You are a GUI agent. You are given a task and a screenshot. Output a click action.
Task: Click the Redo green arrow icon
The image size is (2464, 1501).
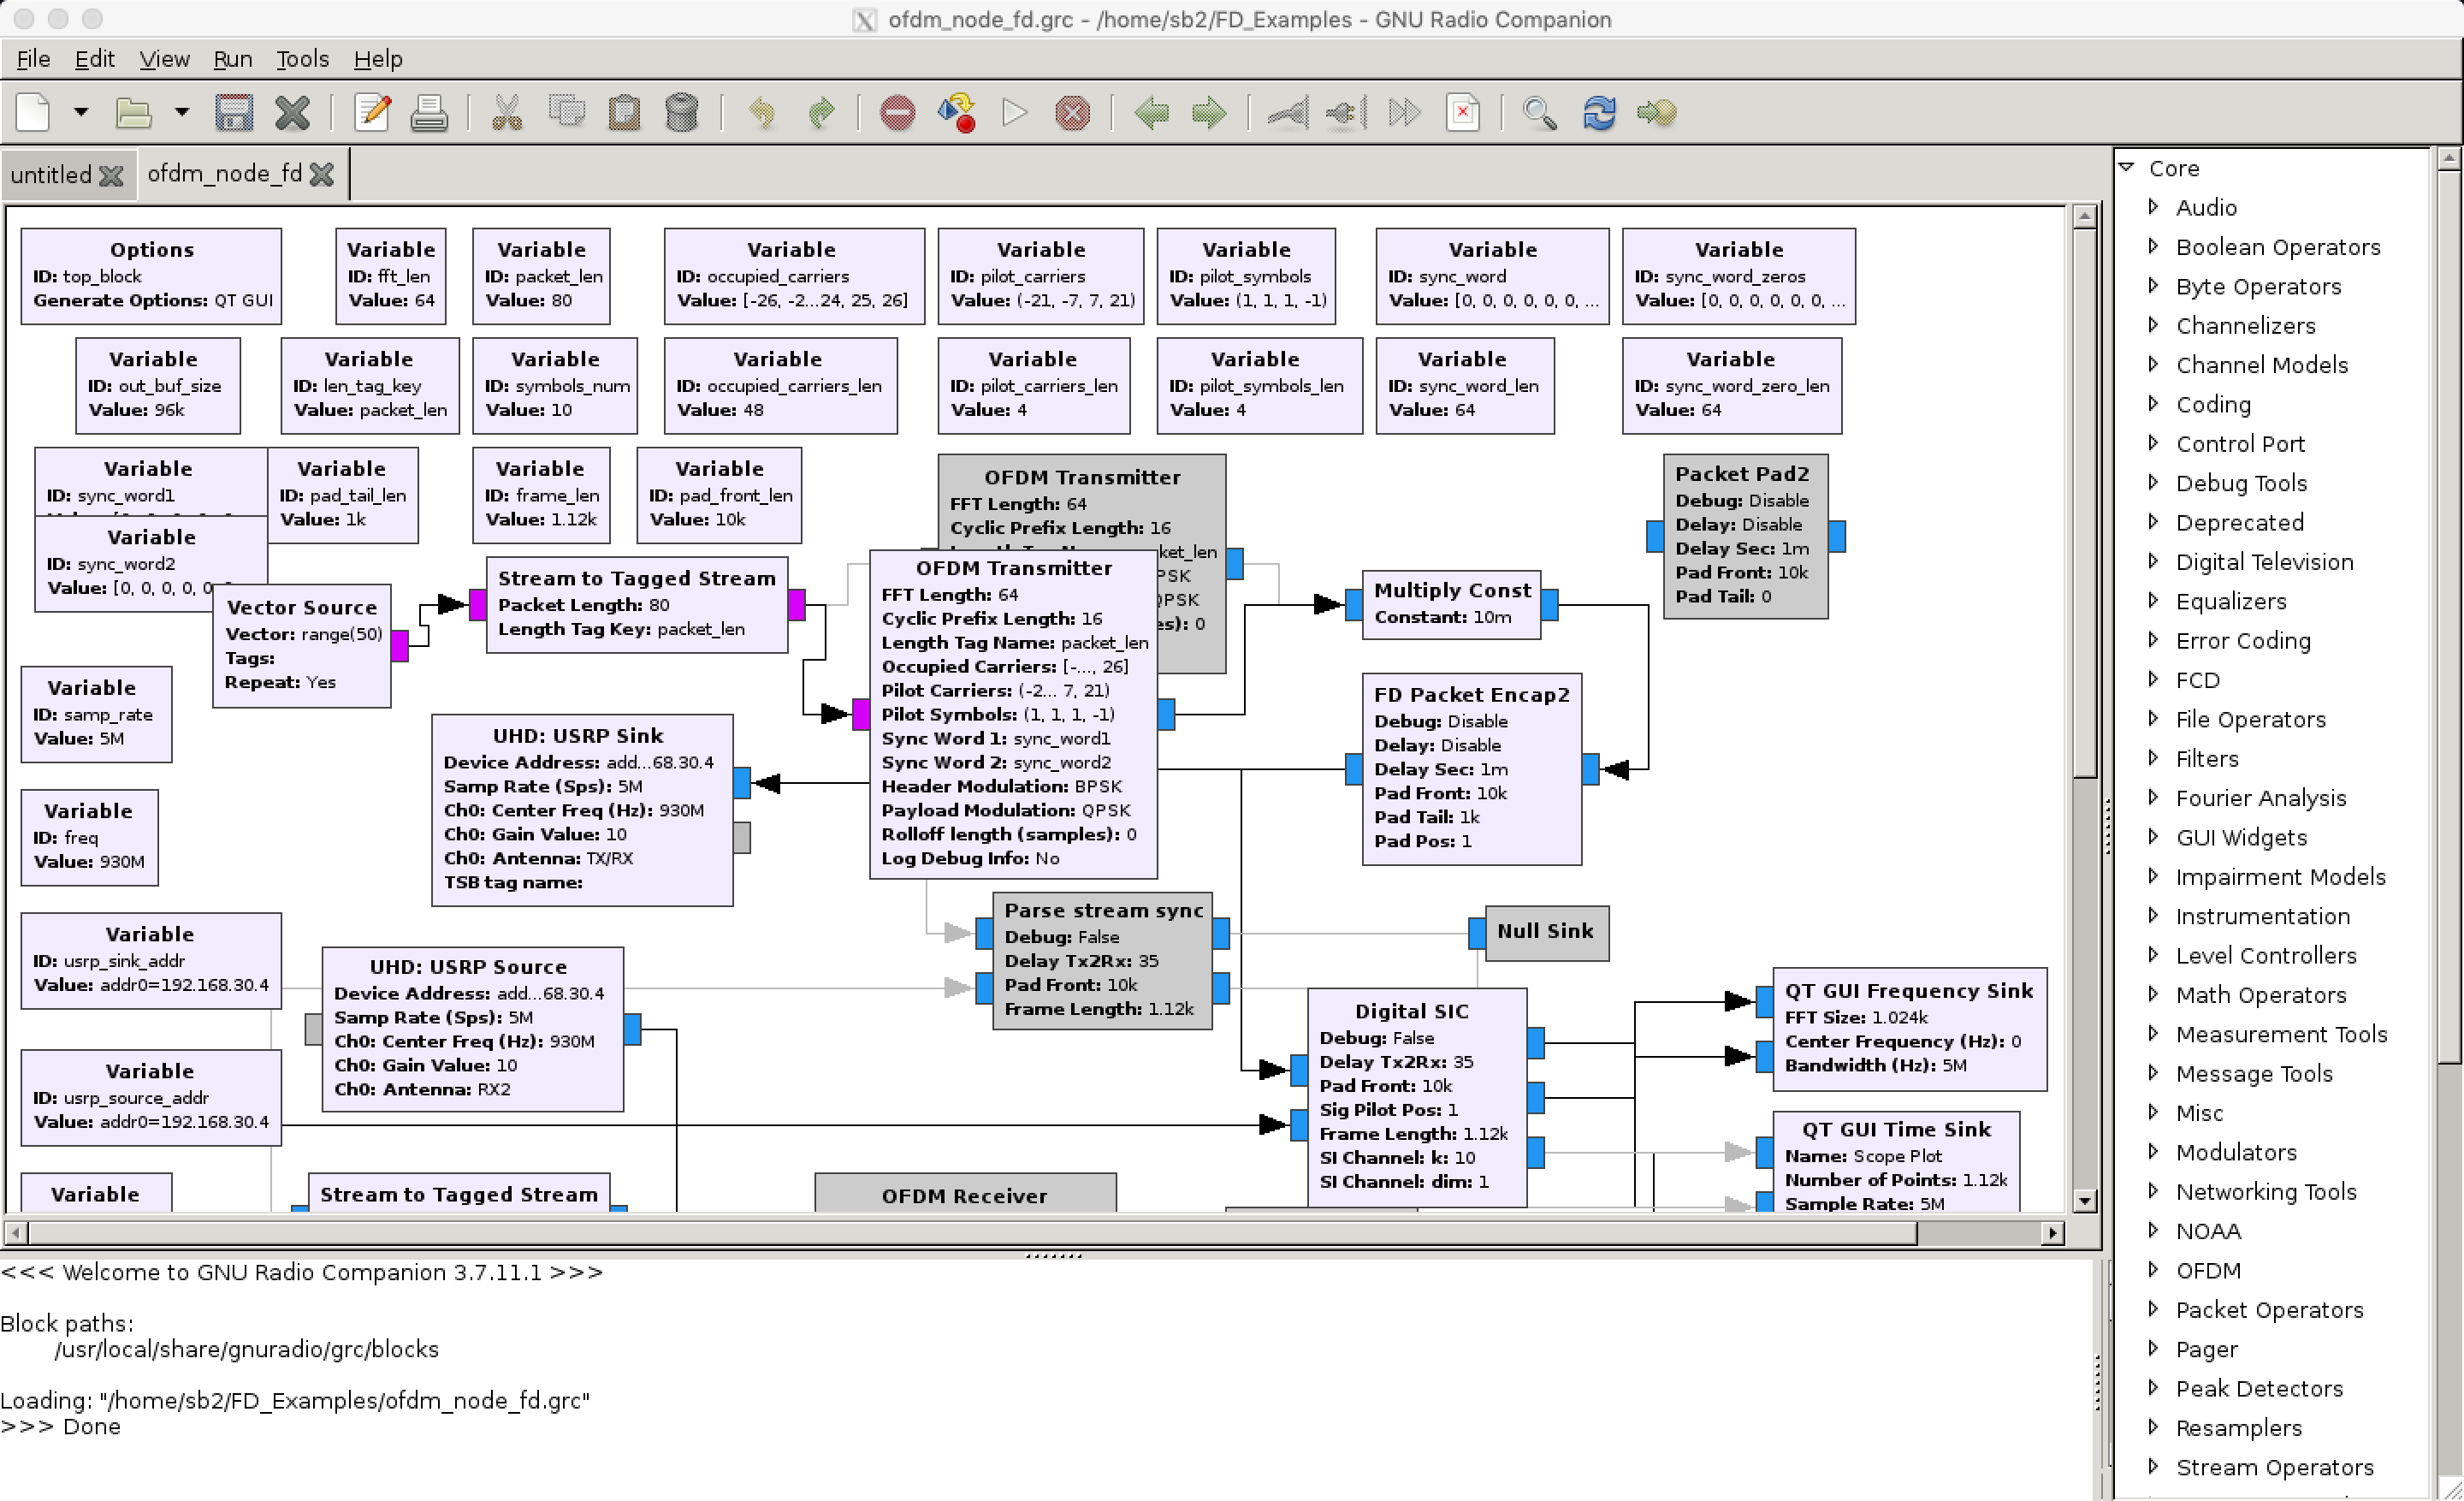click(x=820, y=113)
